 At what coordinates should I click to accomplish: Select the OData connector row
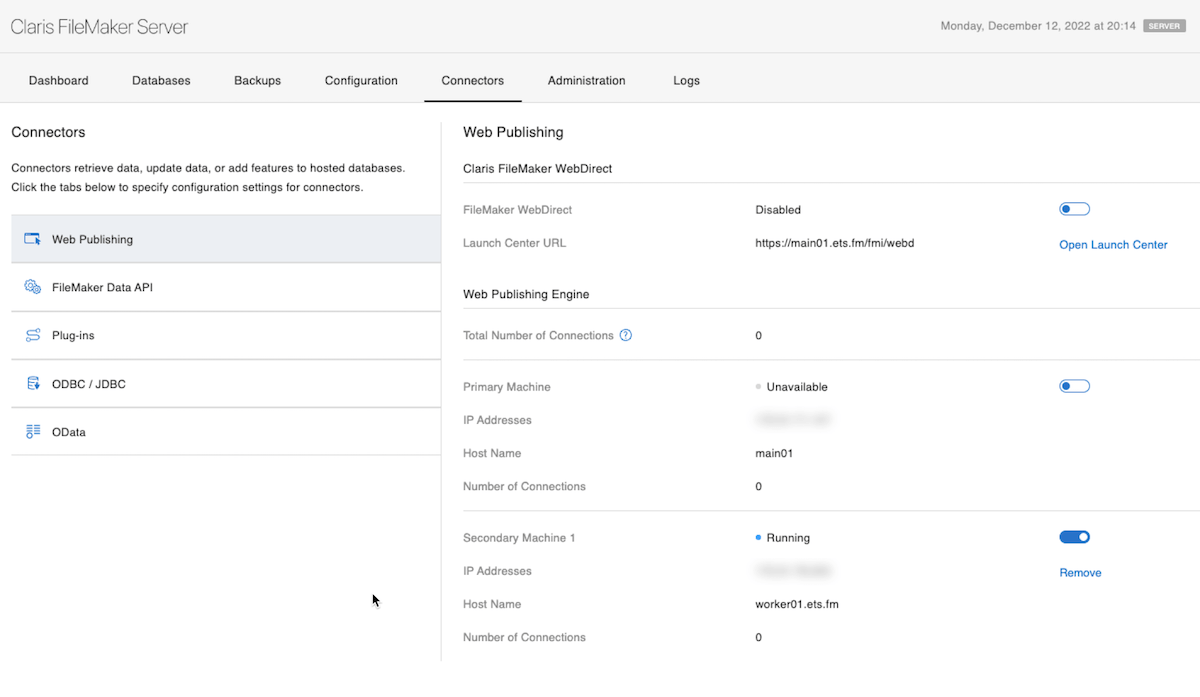[226, 432]
